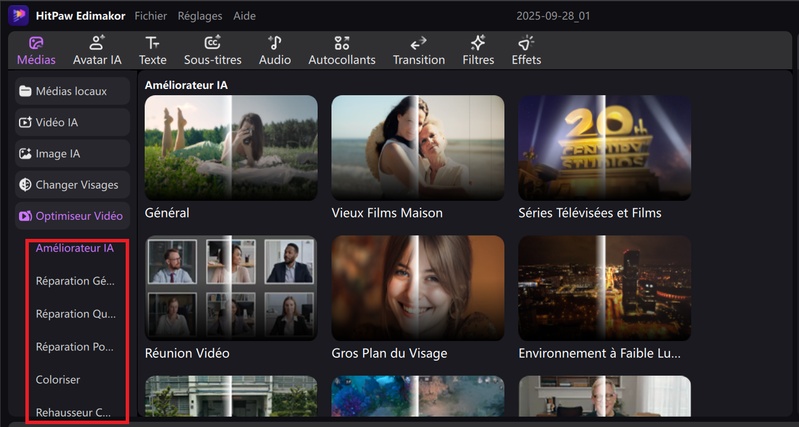Pick the Gros Plan du Visage thumbnail
This screenshot has height=427, width=799.
pos(418,289)
